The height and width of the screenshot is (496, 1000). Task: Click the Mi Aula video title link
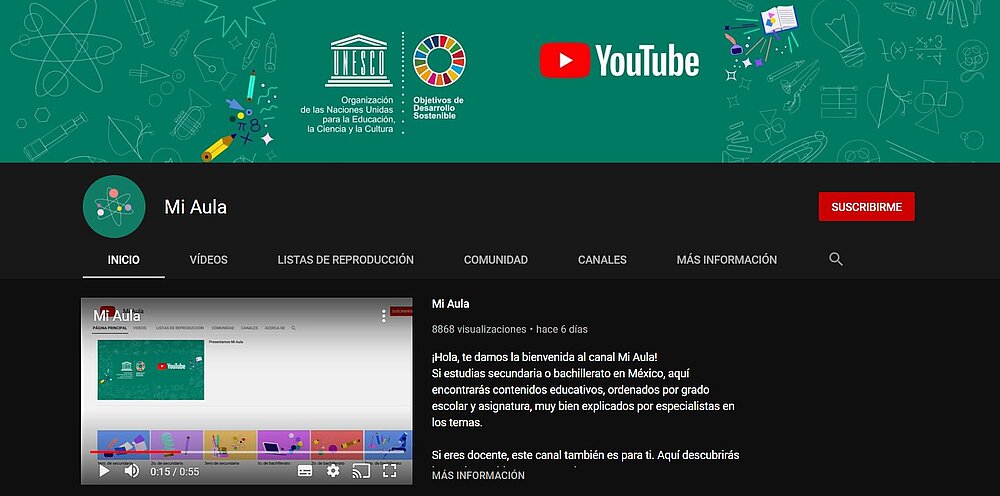(x=450, y=304)
